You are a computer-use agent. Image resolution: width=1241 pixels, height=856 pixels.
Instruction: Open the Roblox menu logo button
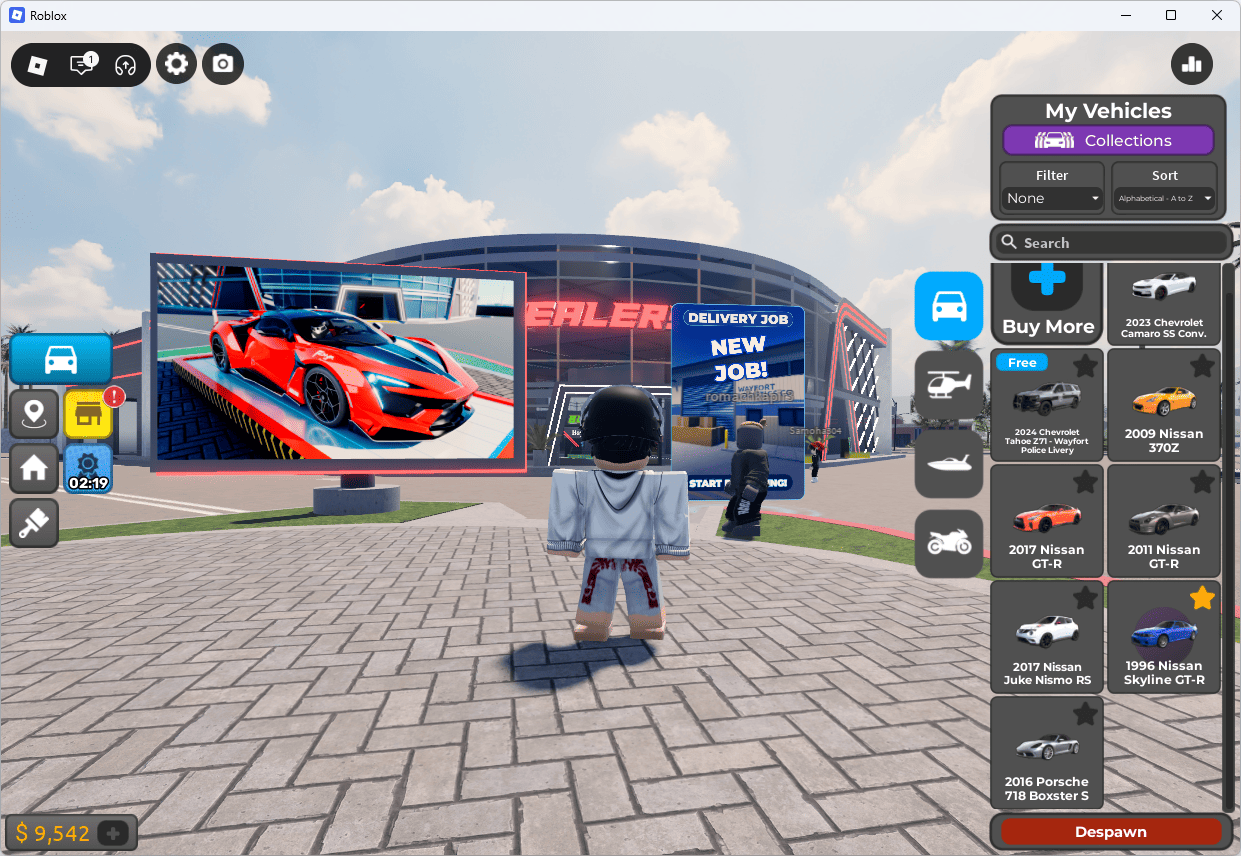(37, 65)
